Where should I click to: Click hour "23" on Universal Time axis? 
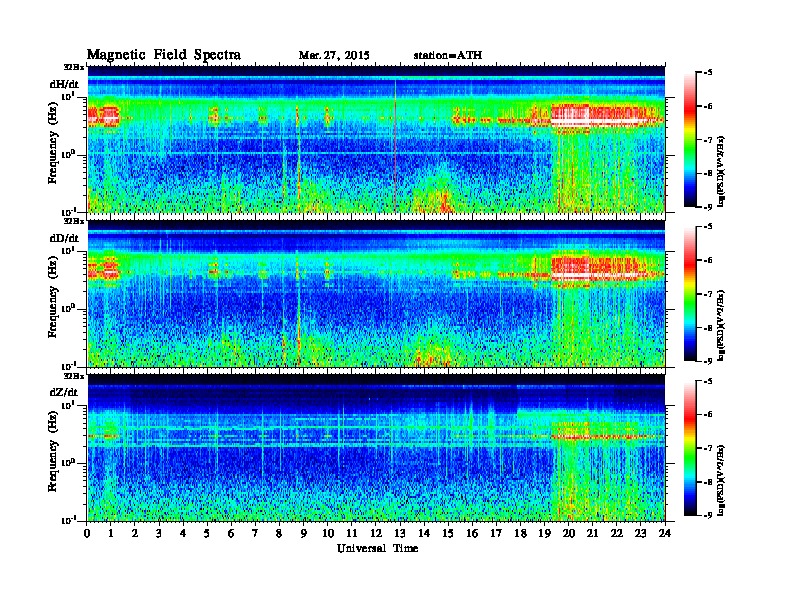(640, 534)
